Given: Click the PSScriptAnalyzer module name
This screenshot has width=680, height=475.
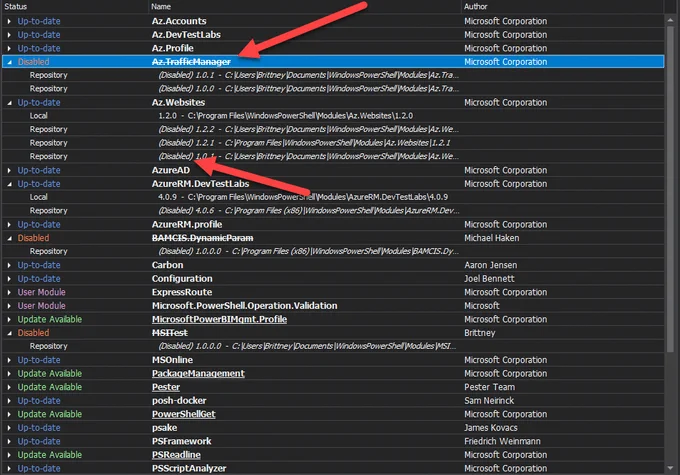Looking at the screenshot, I should 189,468.
